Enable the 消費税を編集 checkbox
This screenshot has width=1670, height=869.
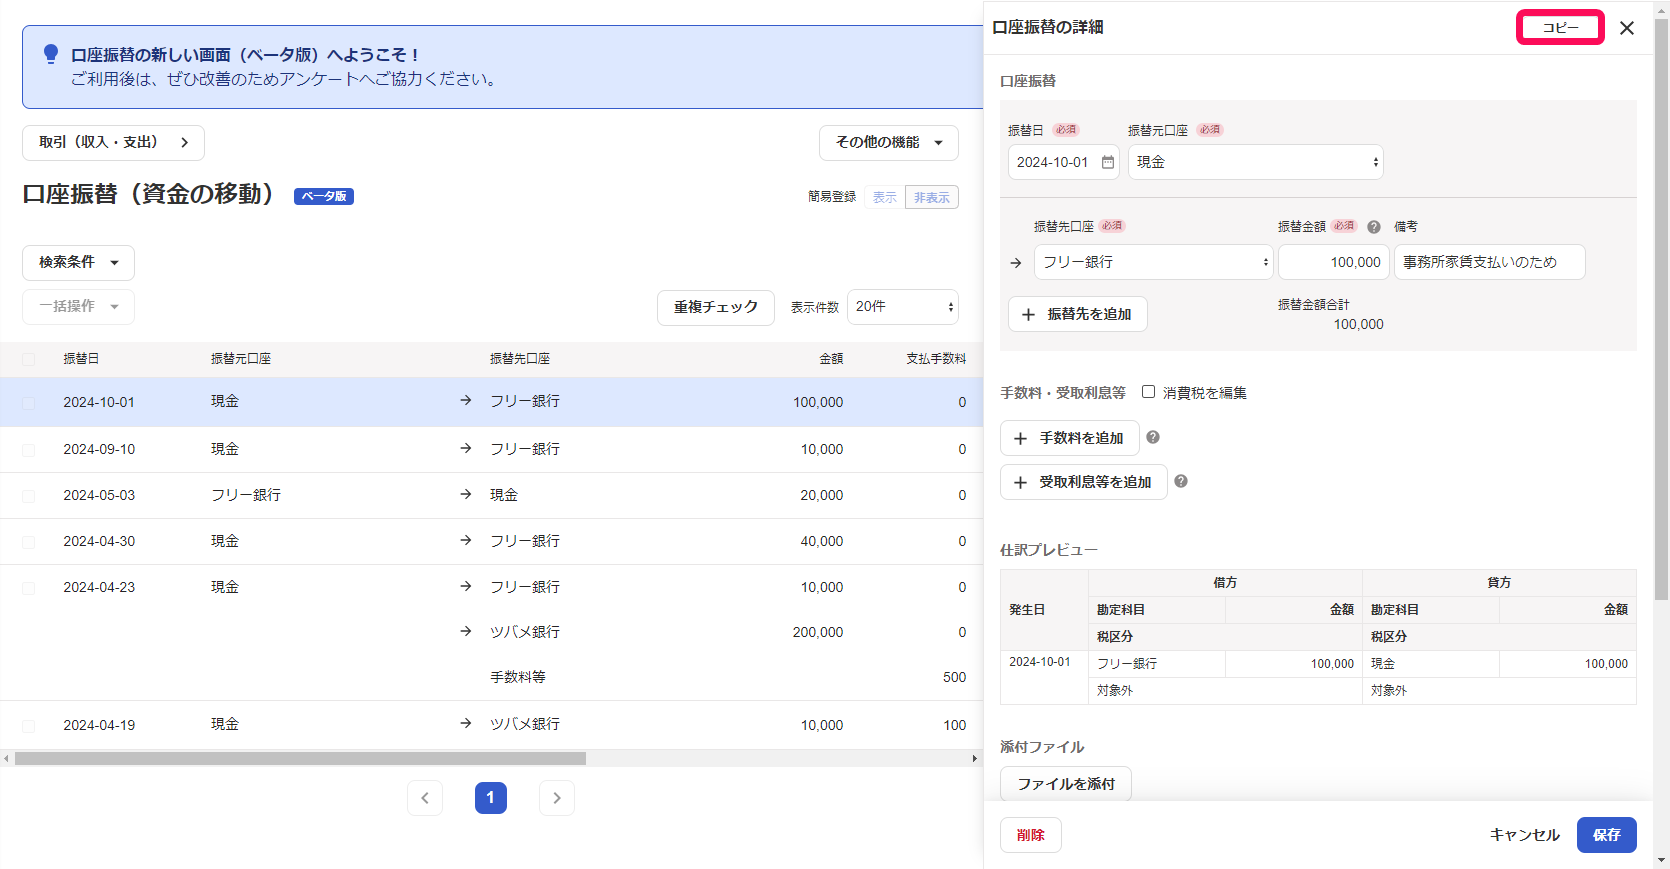pos(1148,392)
